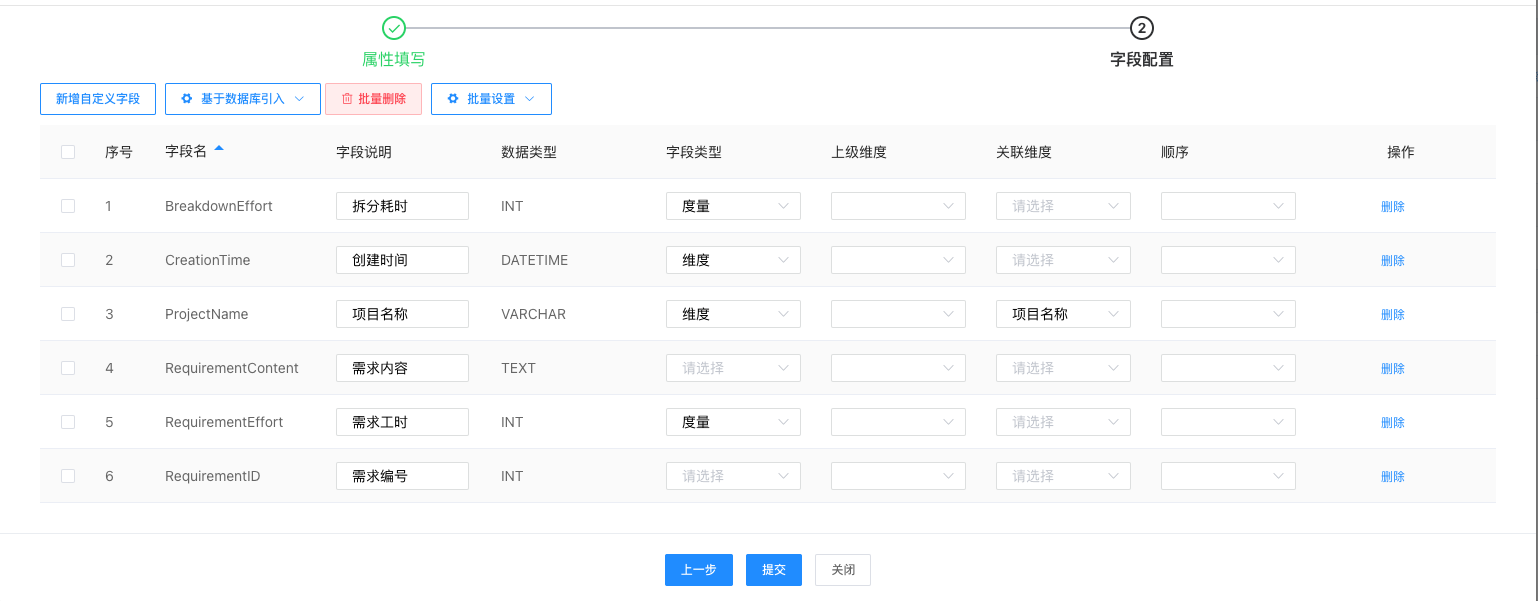Click the 新增自定义字段 button

[98, 99]
